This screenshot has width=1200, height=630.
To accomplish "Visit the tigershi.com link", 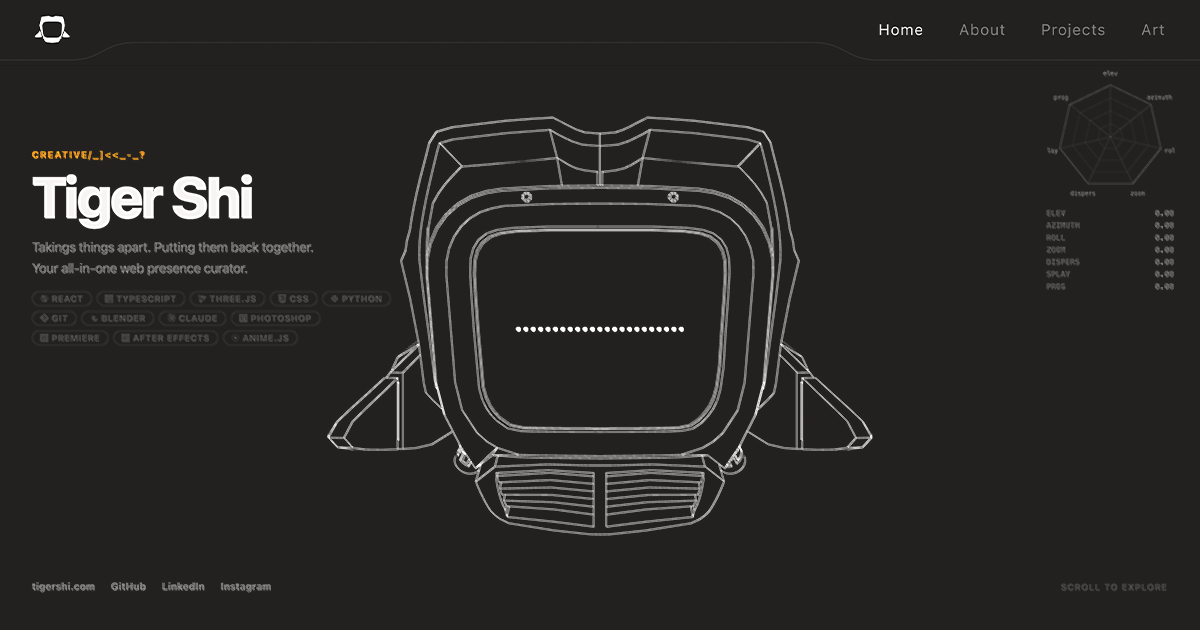I will [63, 587].
